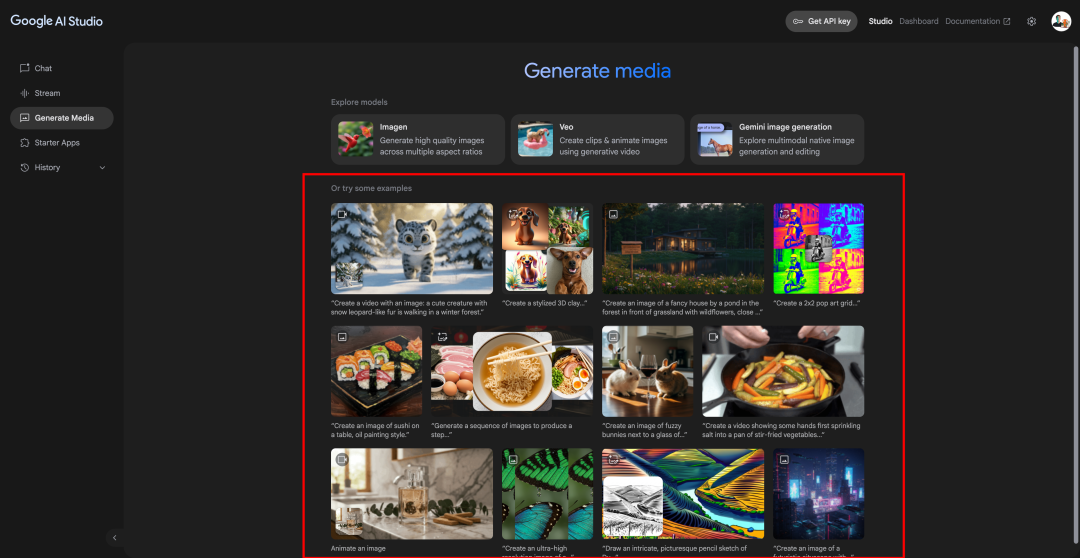Click the Starter Apps icon

point(25,143)
